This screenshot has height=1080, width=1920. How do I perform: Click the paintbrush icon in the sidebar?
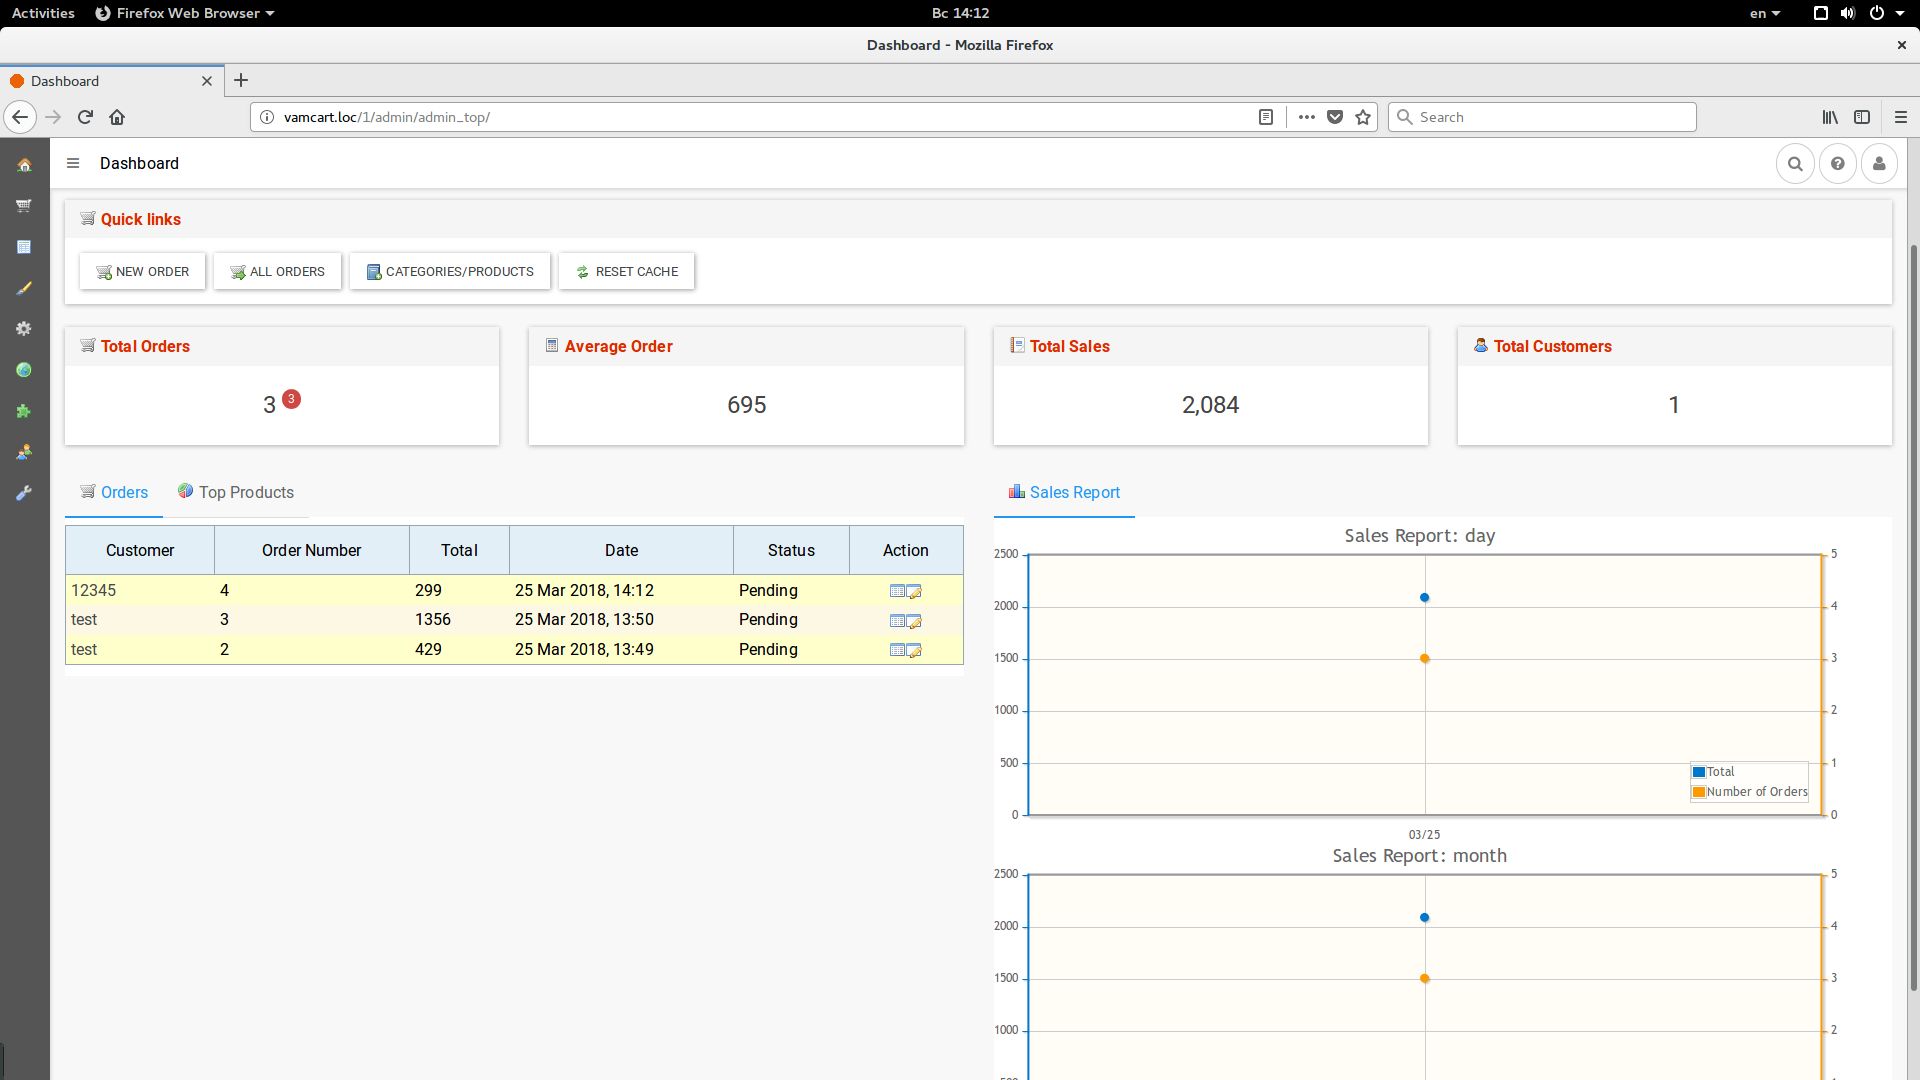pos(24,288)
